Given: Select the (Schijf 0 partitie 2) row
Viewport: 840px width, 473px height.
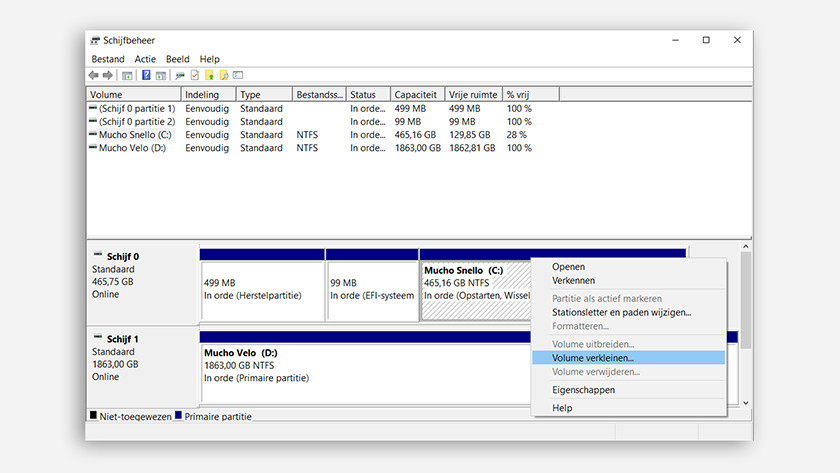Looking at the screenshot, I should coord(323,122).
